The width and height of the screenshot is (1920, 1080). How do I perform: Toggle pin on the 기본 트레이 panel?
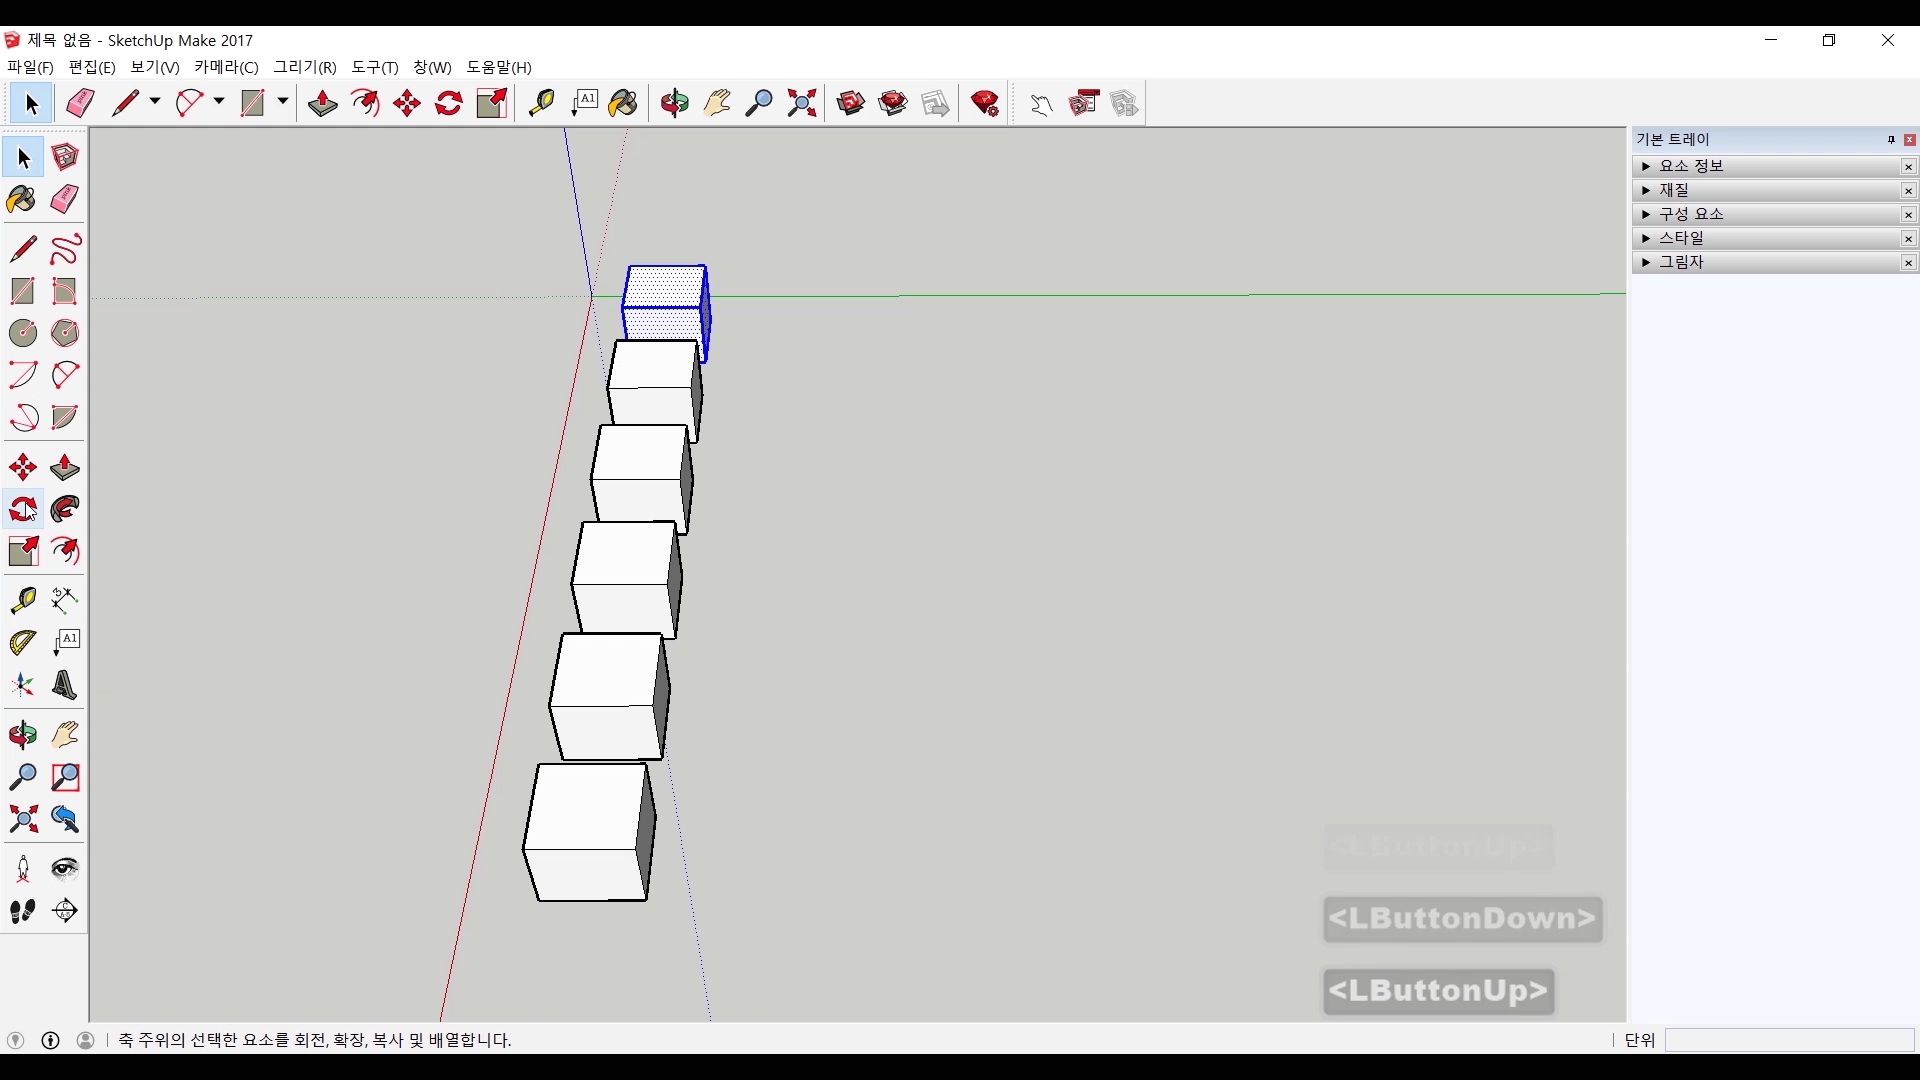[x=1891, y=140]
